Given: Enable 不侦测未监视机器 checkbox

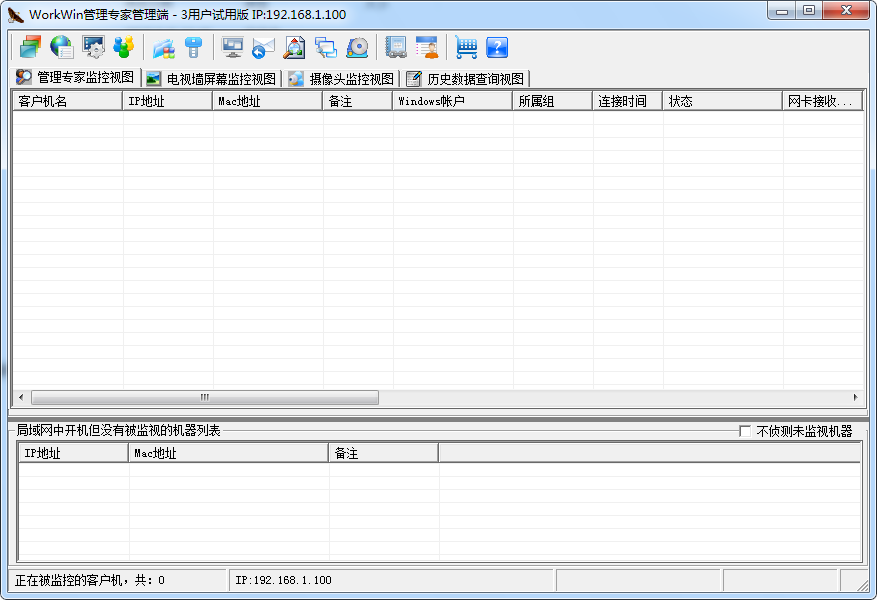Looking at the screenshot, I should pyautogui.click(x=745, y=431).
